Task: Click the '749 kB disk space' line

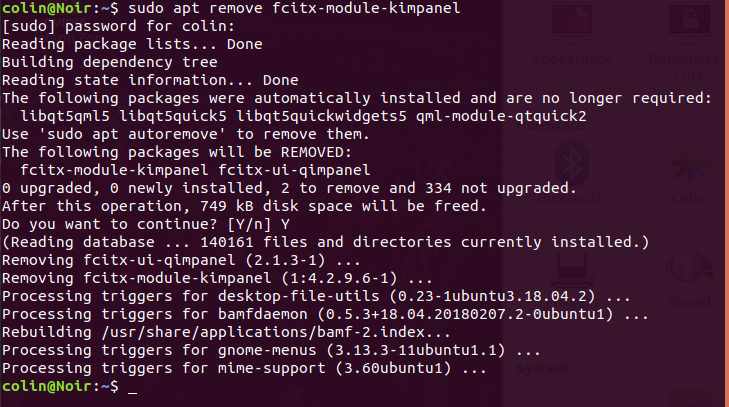Action: tap(244, 207)
